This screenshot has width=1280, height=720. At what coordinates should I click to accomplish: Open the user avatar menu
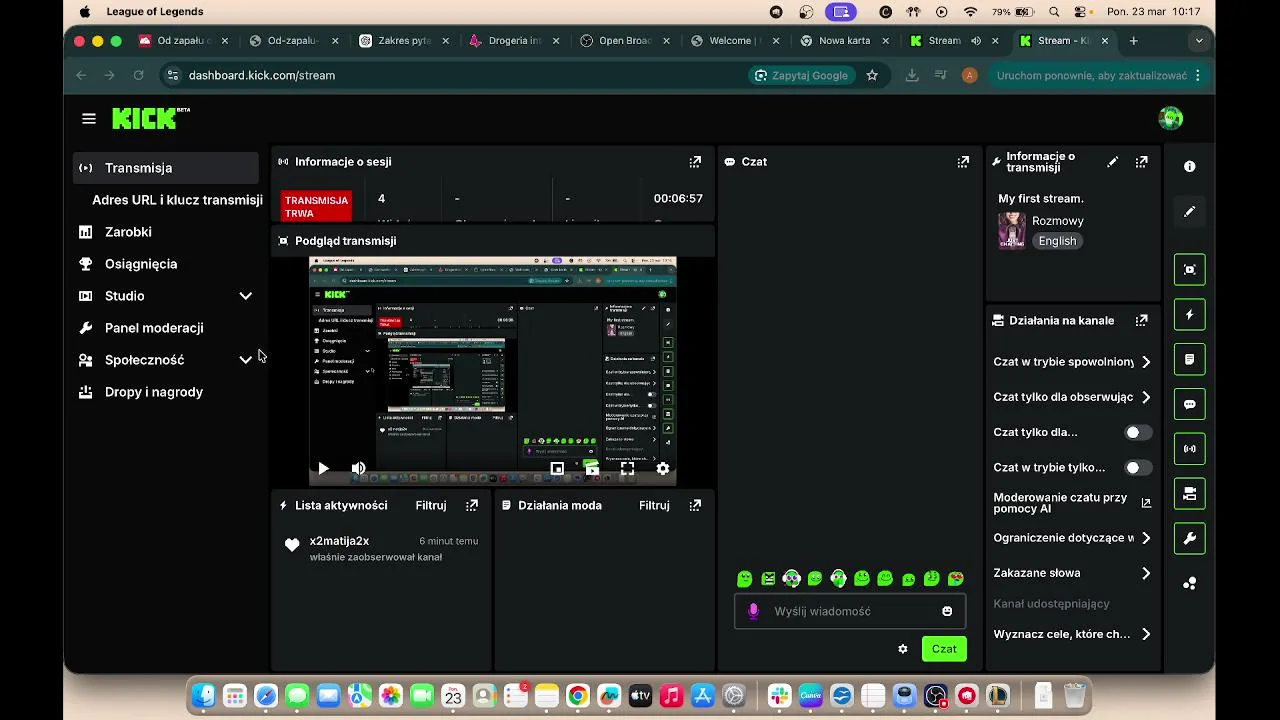(x=1171, y=118)
